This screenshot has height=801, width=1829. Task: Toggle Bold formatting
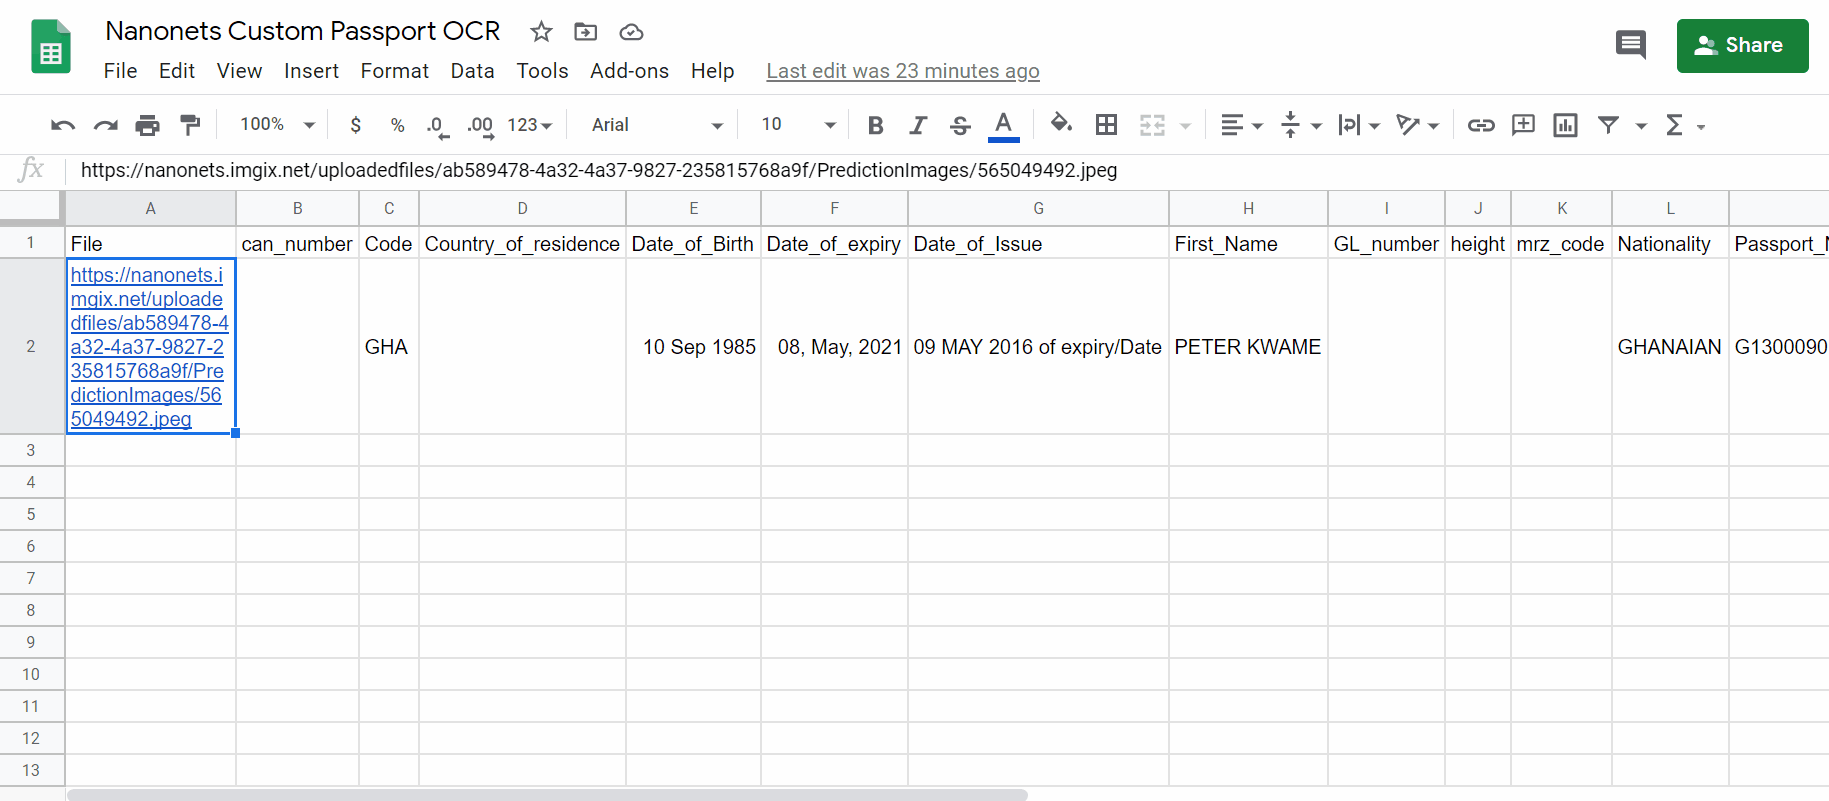tap(875, 125)
